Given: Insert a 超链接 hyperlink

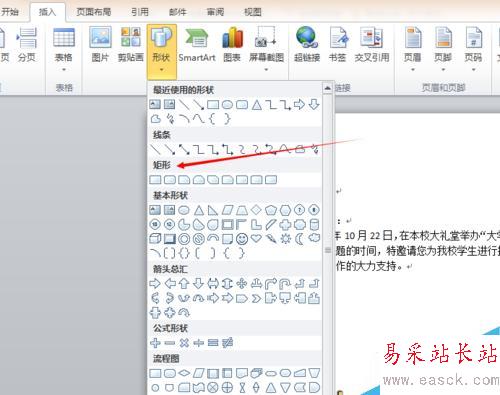Looking at the screenshot, I should [x=307, y=45].
